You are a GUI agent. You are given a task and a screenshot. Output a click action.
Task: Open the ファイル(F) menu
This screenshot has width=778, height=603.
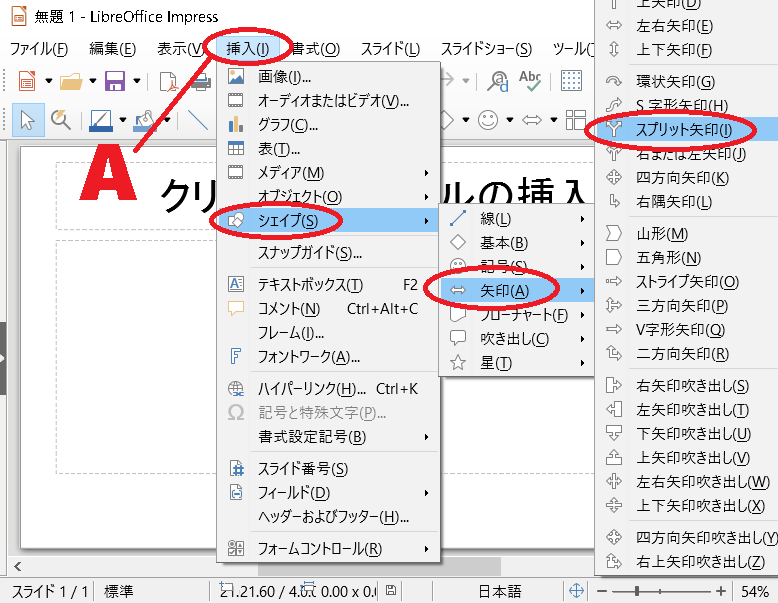point(39,49)
